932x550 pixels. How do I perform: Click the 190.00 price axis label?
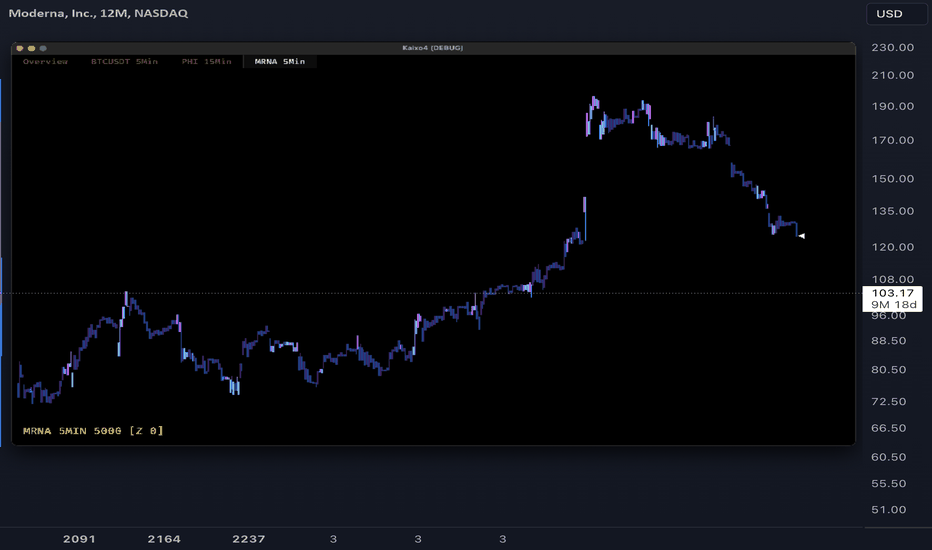pos(892,106)
